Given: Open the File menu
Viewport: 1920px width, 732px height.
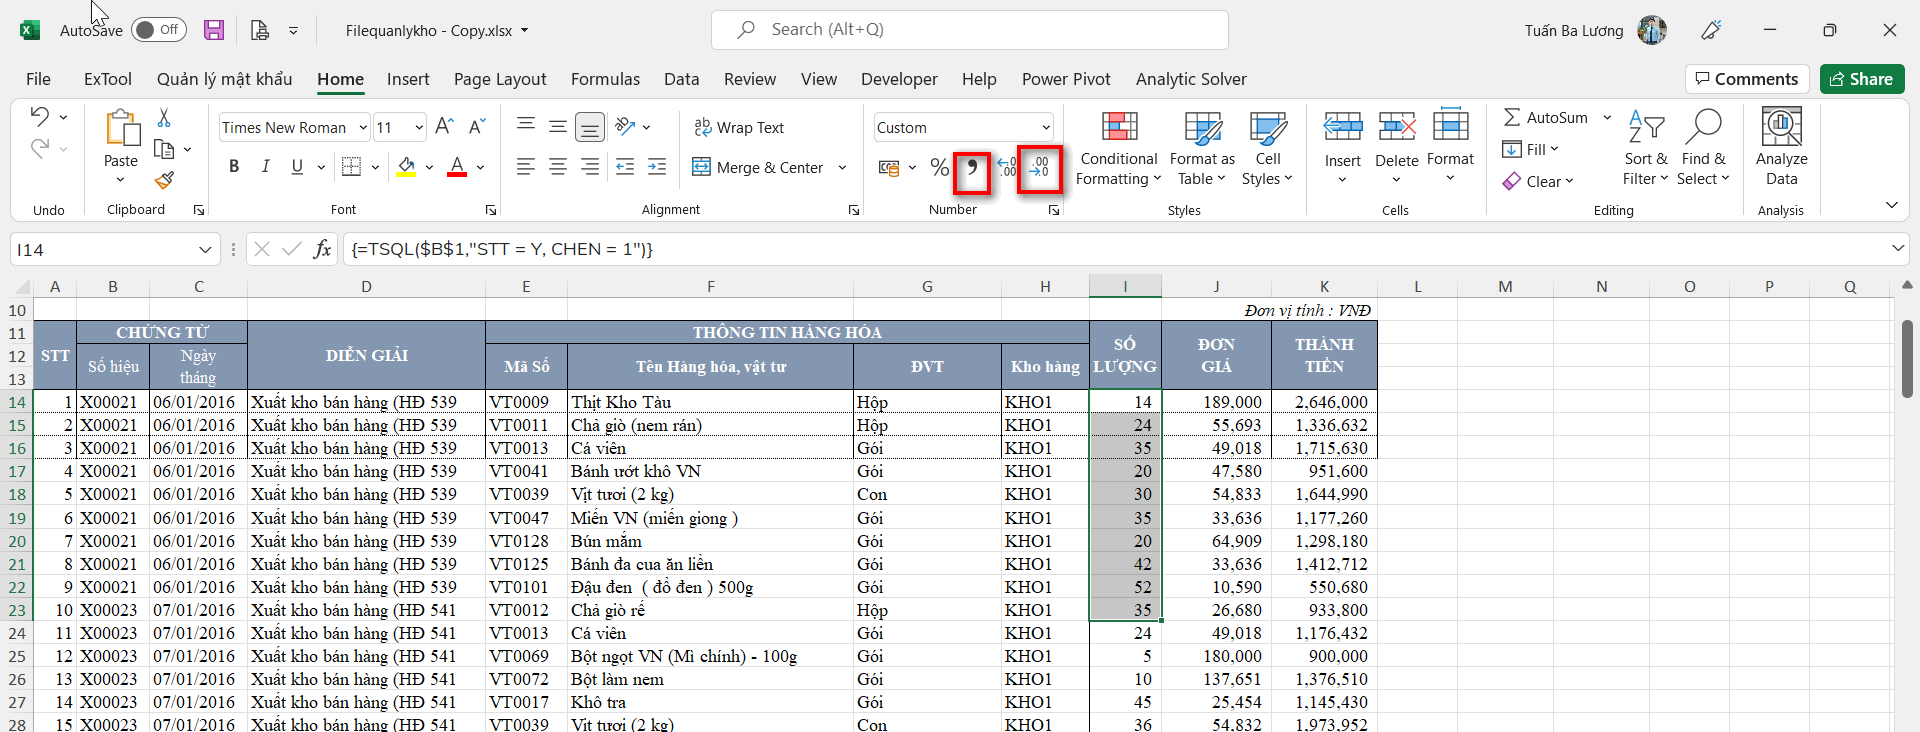Looking at the screenshot, I should click(x=38, y=79).
